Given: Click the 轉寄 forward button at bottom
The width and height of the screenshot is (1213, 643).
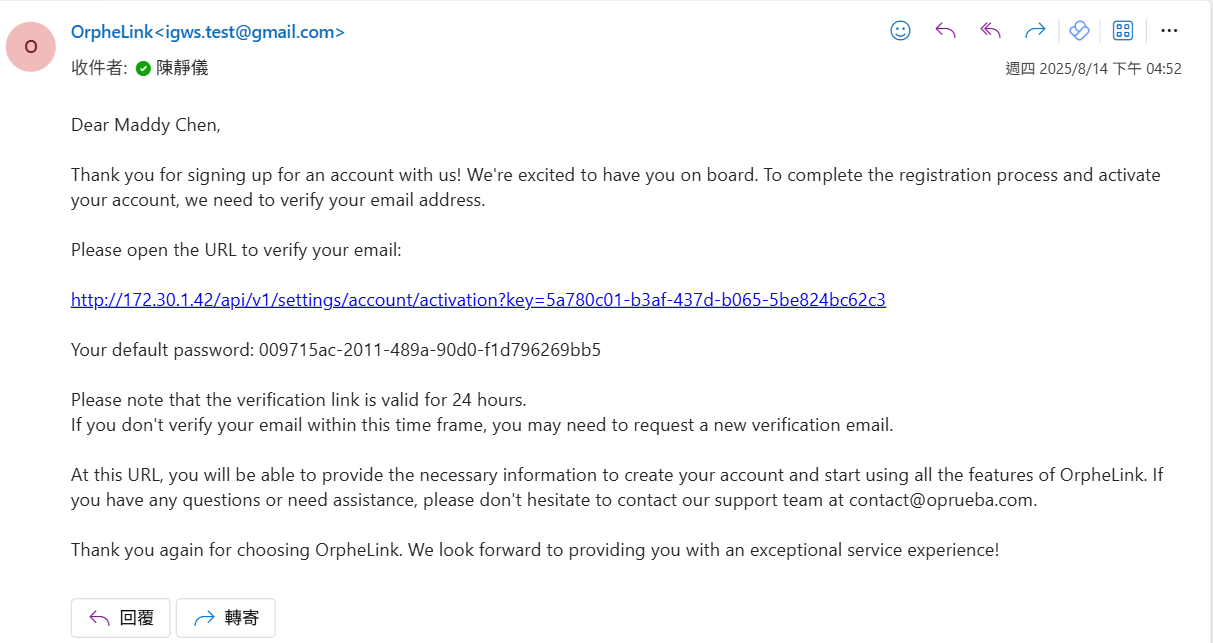Looking at the screenshot, I should pos(226,618).
